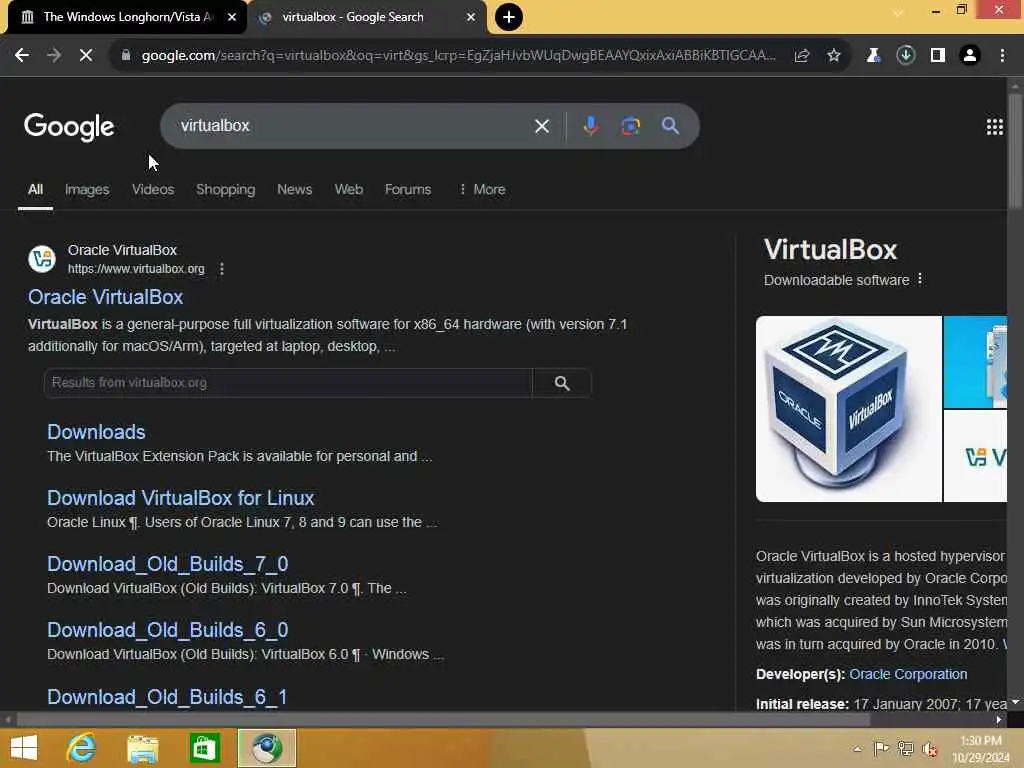Go back to the previous page
This screenshot has width=1024, height=768.
click(x=22, y=56)
